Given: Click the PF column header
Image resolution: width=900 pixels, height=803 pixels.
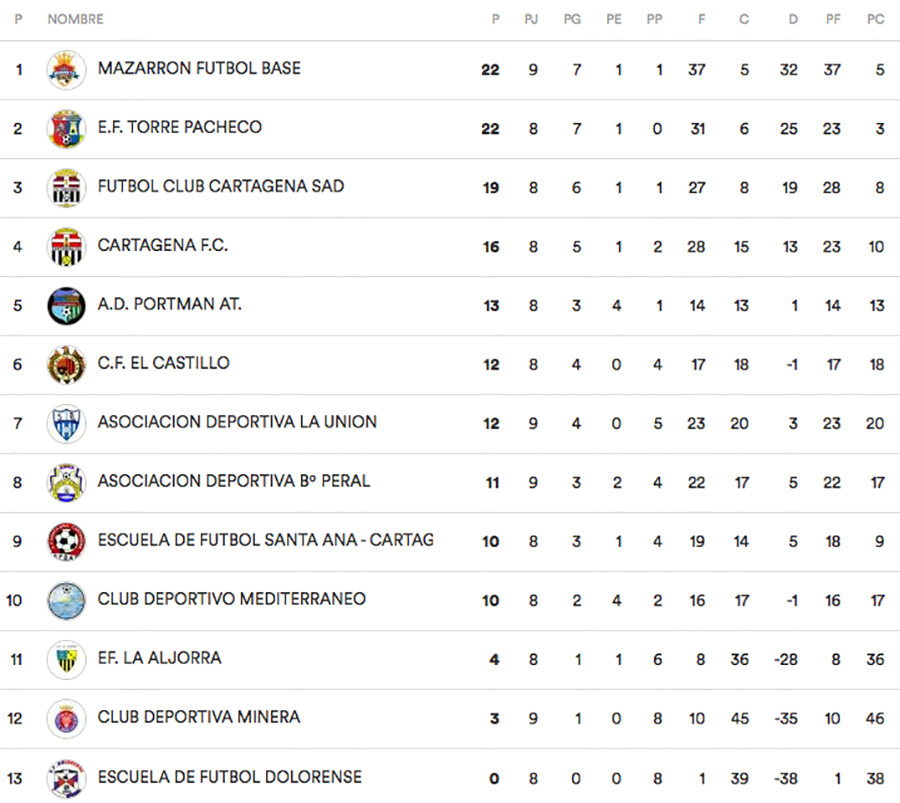Looking at the screenshot, I should 833,19.
